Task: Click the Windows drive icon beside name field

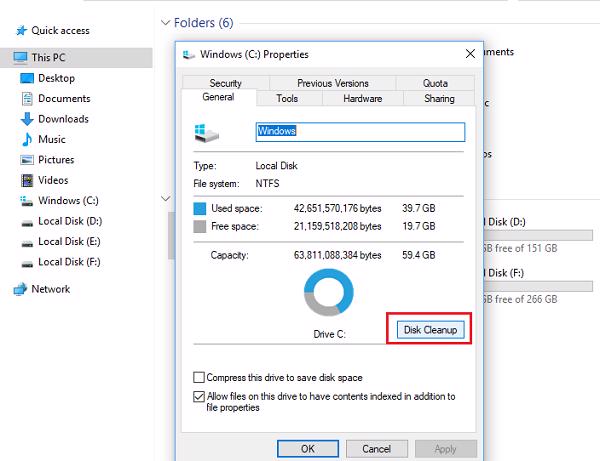Action: [x=207, y=133]
